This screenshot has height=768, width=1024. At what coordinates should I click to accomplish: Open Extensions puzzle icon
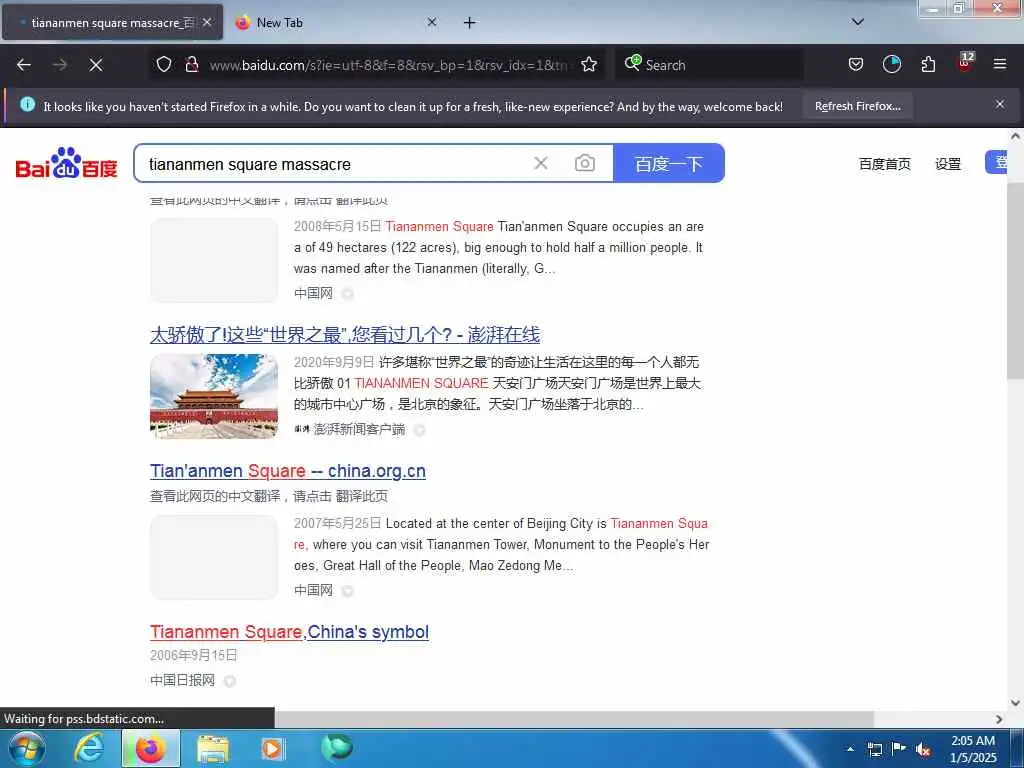pyautogui.click(x=928, y=64)
